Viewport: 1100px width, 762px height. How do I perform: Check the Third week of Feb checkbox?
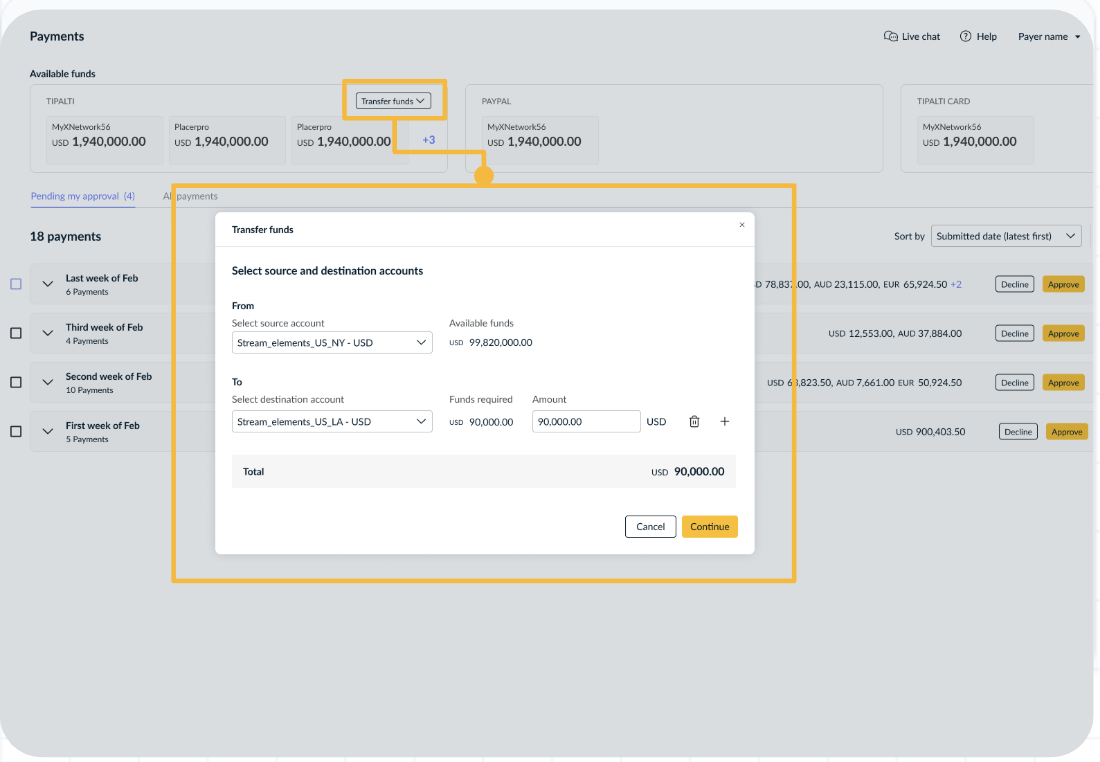16,333
